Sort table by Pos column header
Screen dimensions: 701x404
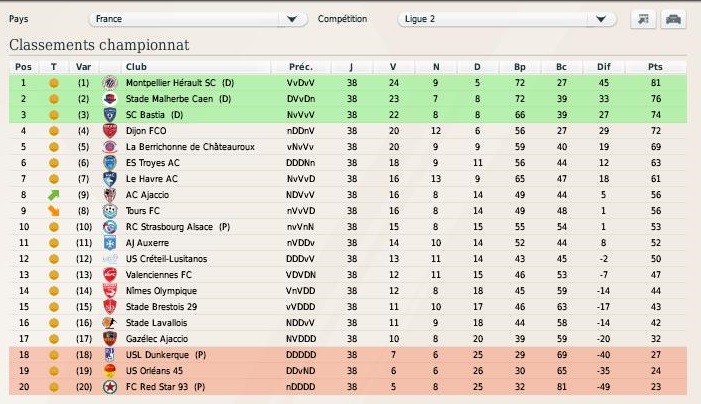(24, 67)
